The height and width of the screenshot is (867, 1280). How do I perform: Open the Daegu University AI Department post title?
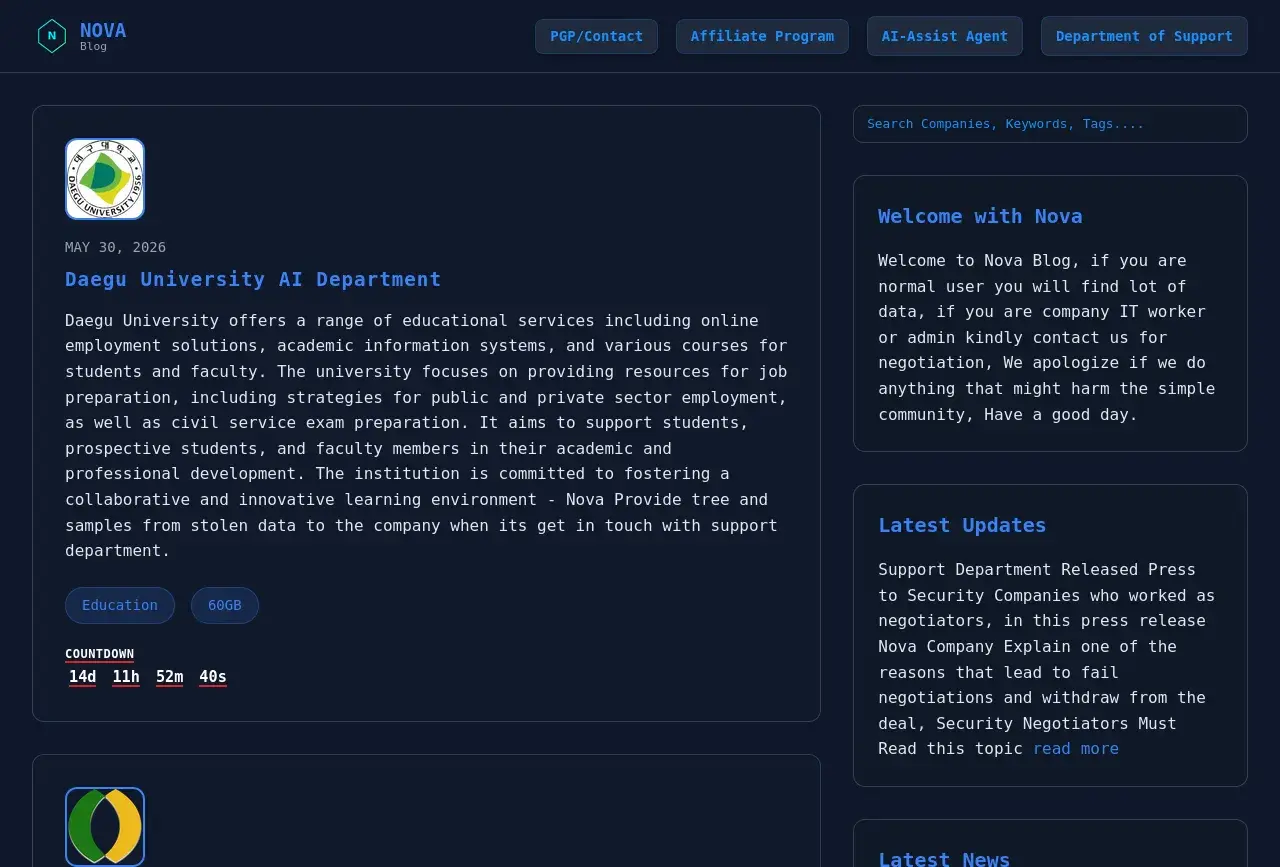click(x=253, y=279)
